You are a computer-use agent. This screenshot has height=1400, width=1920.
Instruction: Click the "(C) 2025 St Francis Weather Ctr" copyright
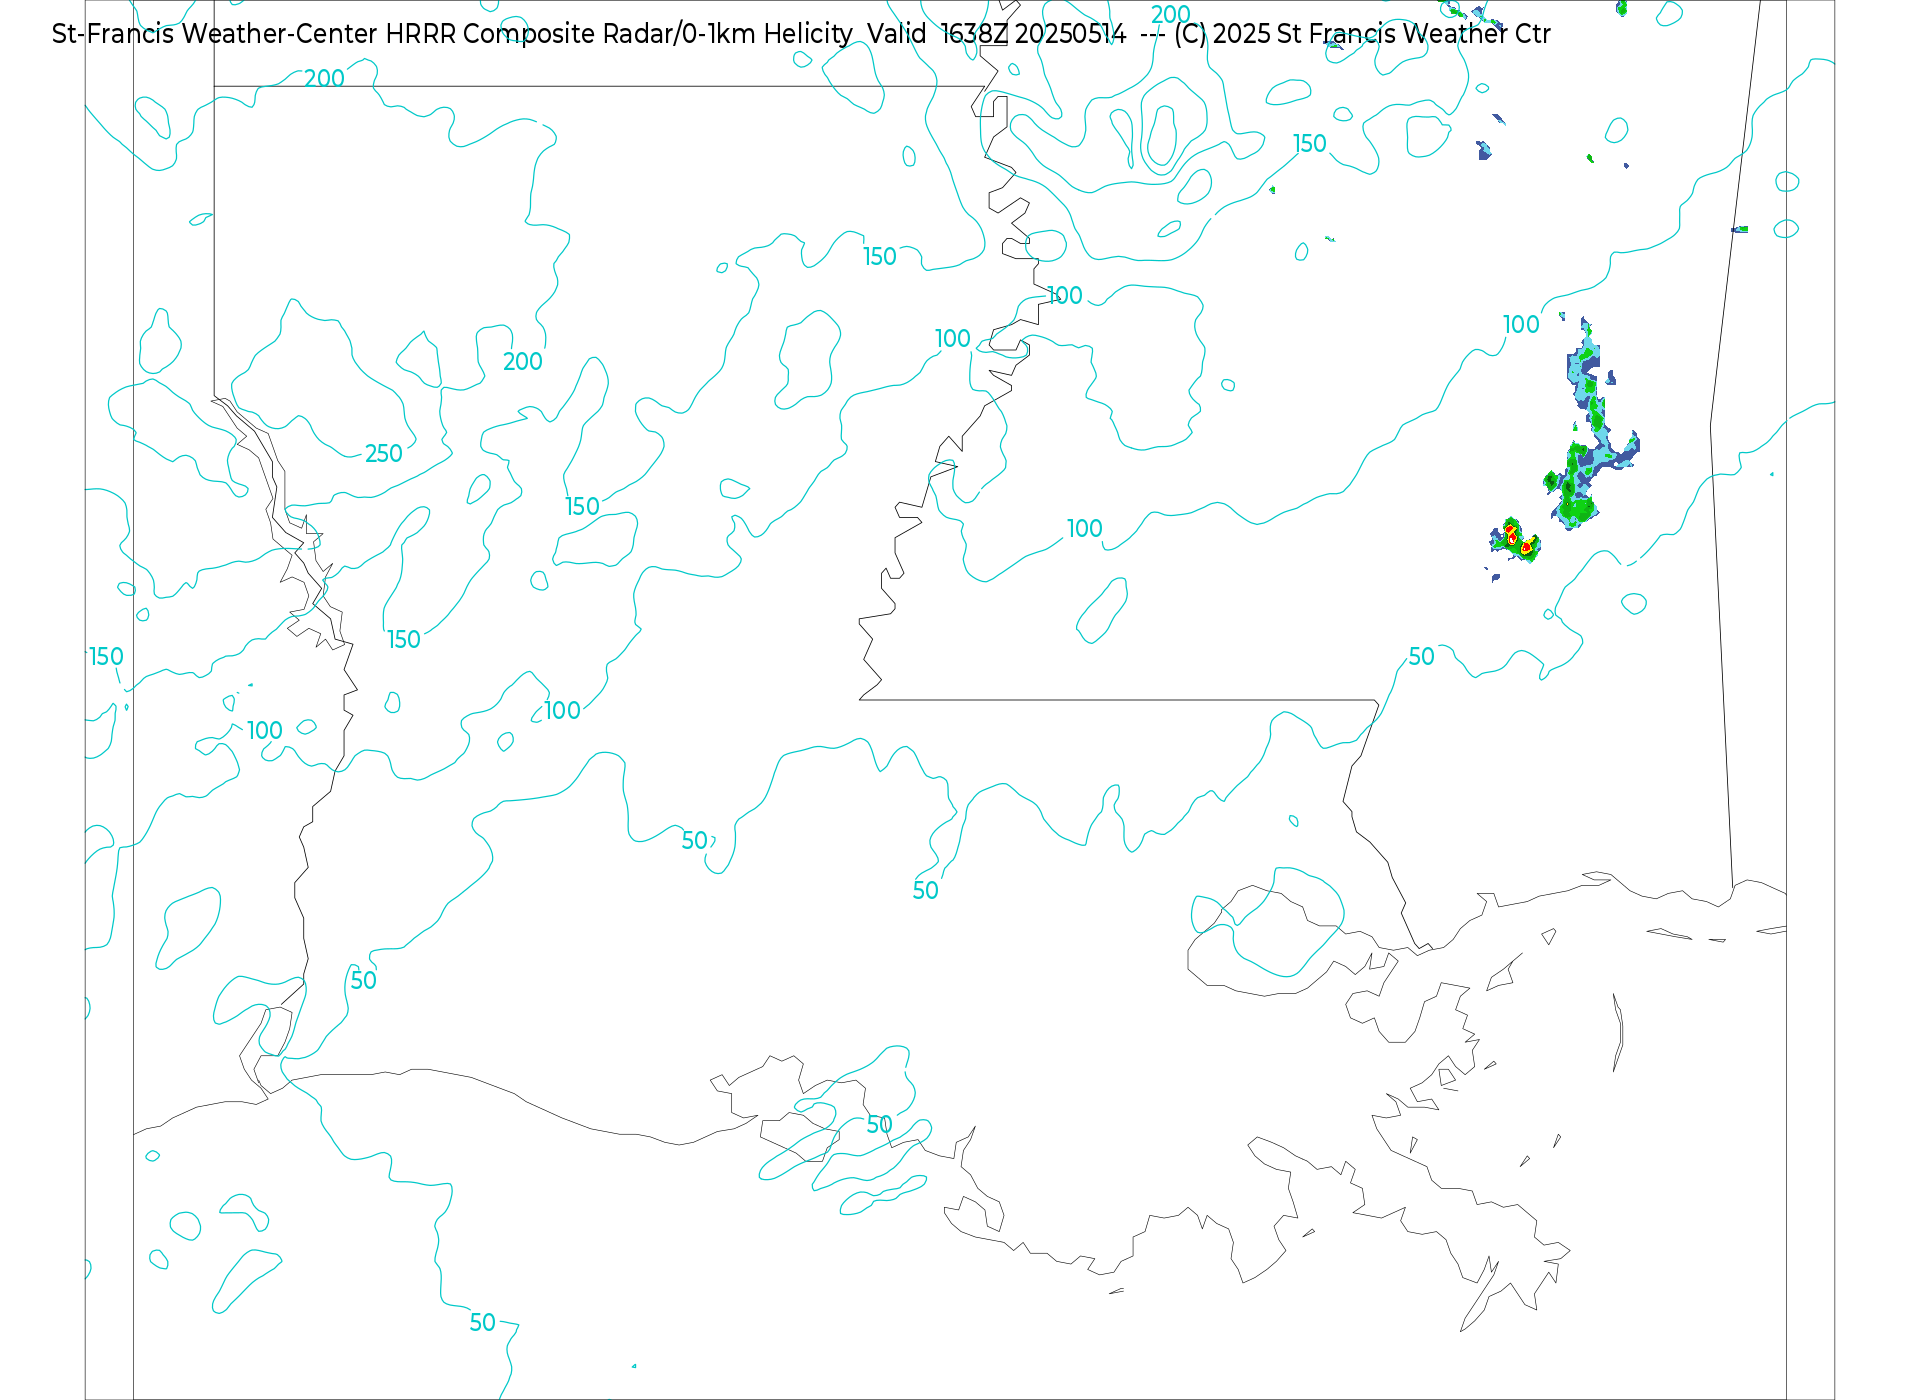1362,34
